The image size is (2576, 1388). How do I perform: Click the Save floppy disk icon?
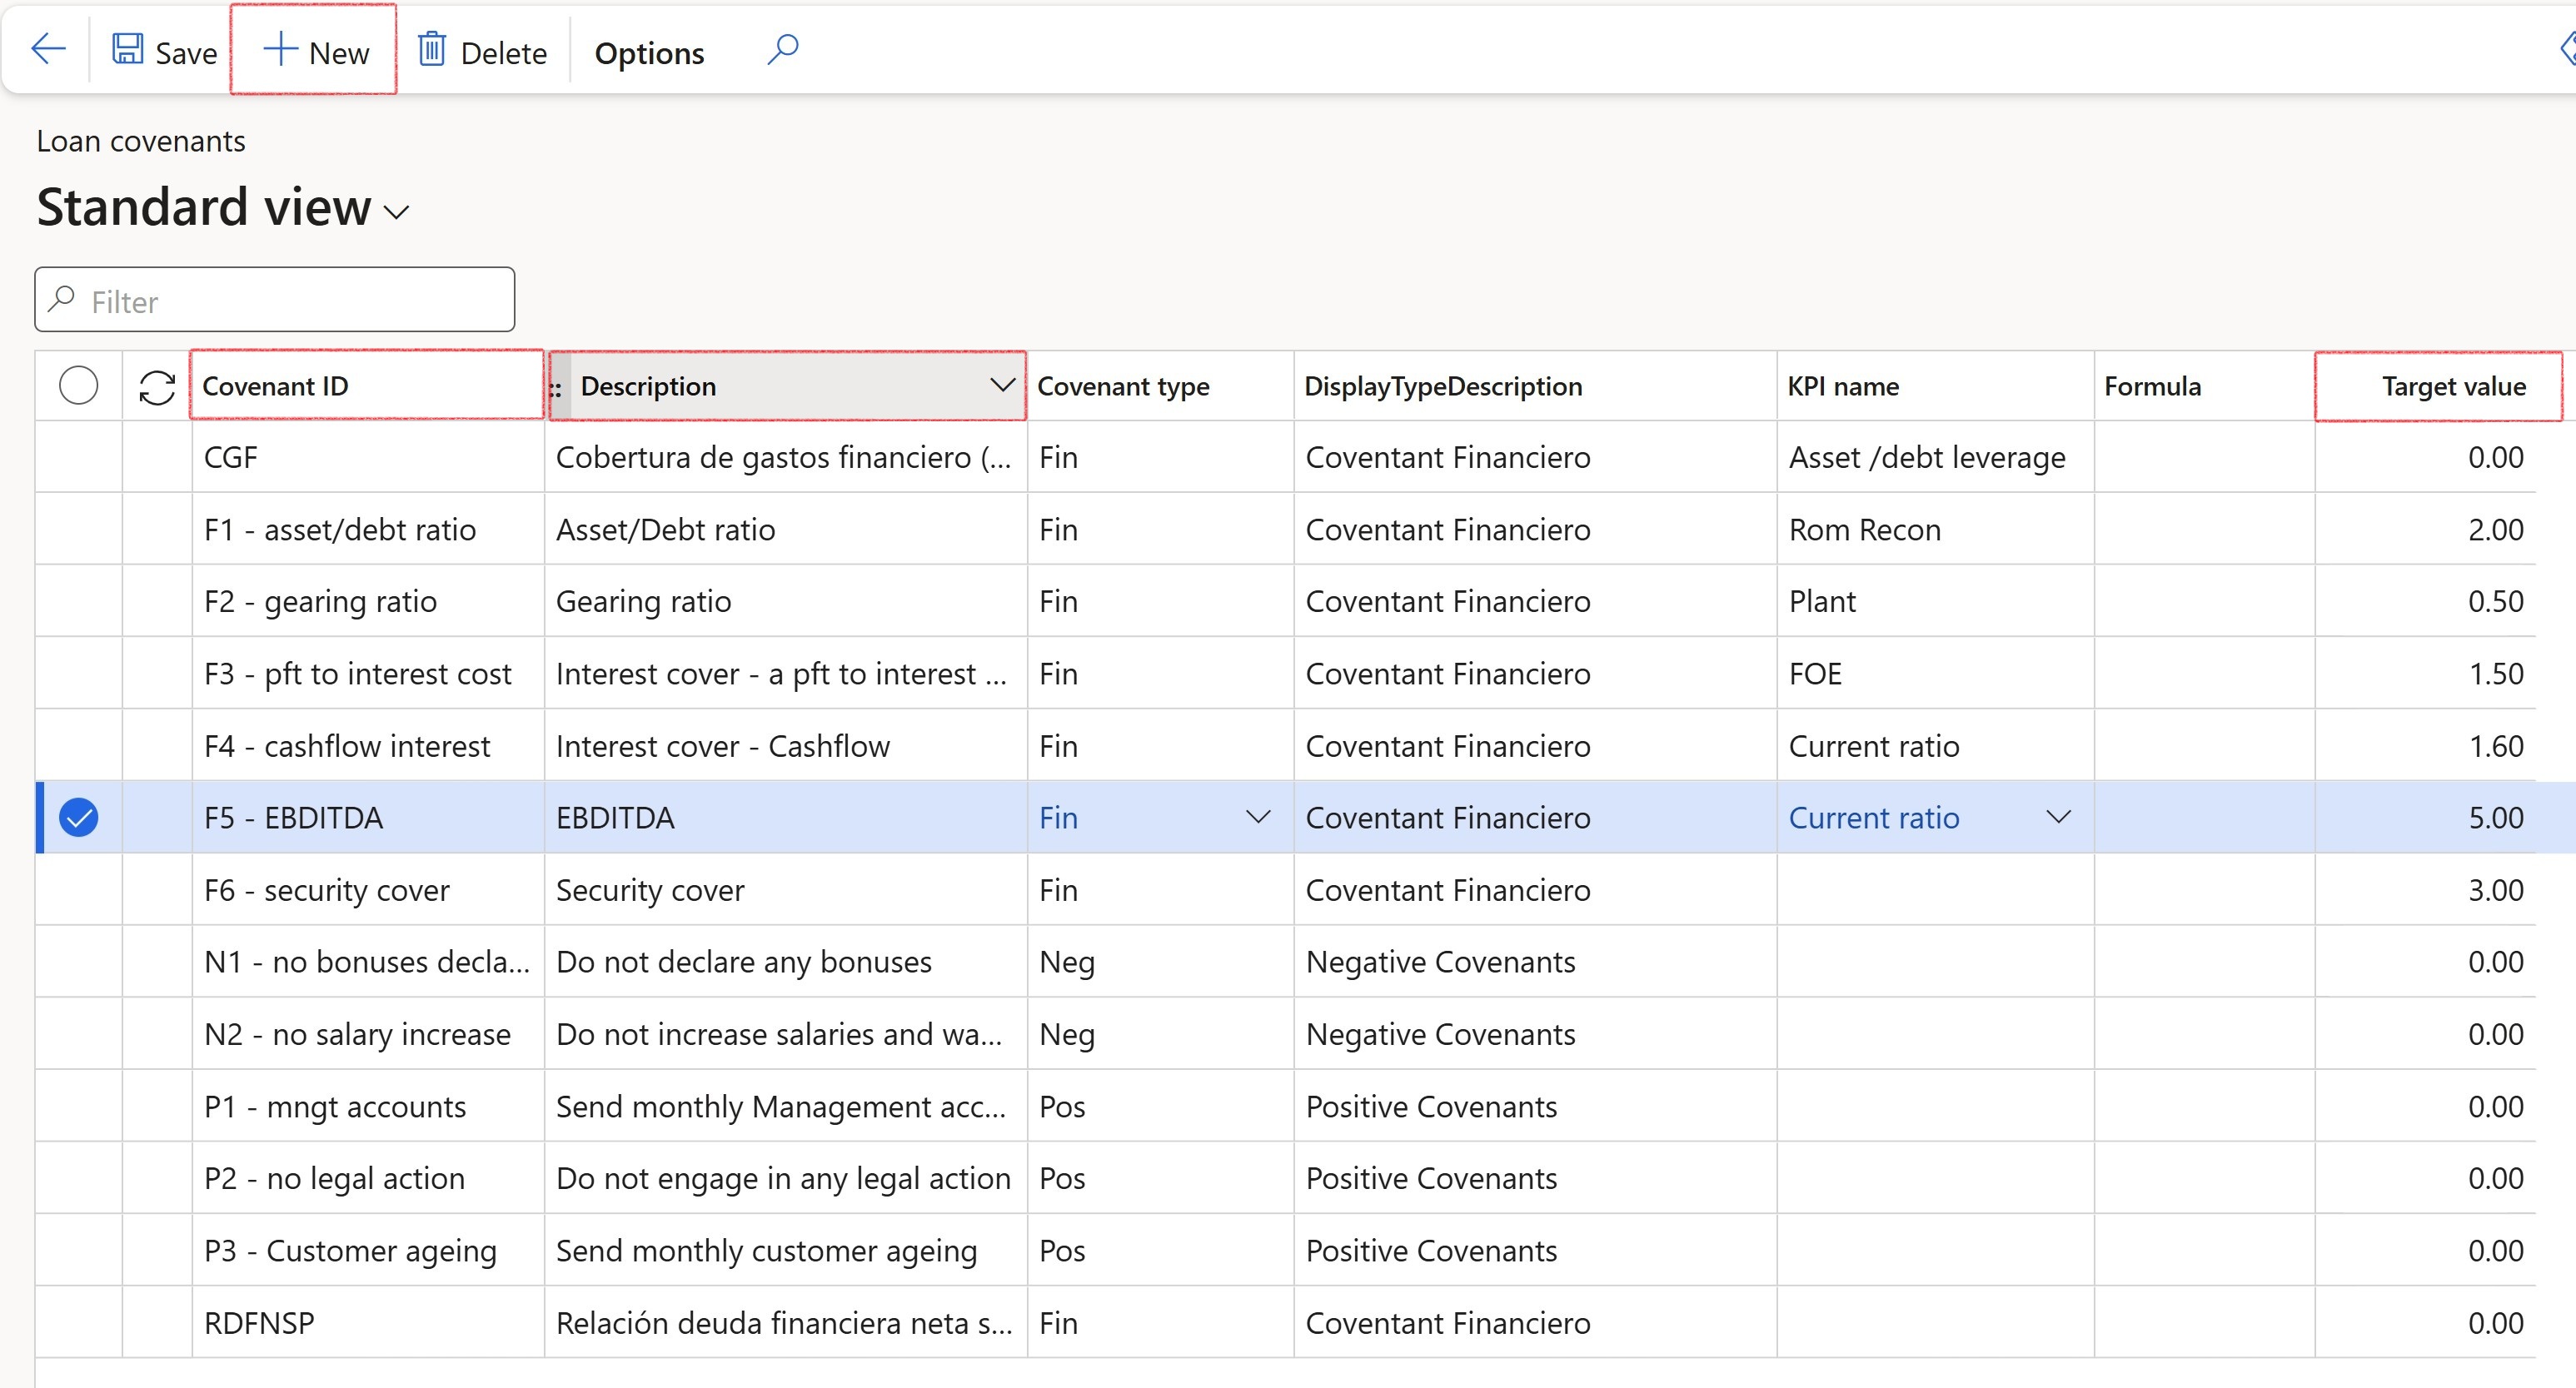127,50
